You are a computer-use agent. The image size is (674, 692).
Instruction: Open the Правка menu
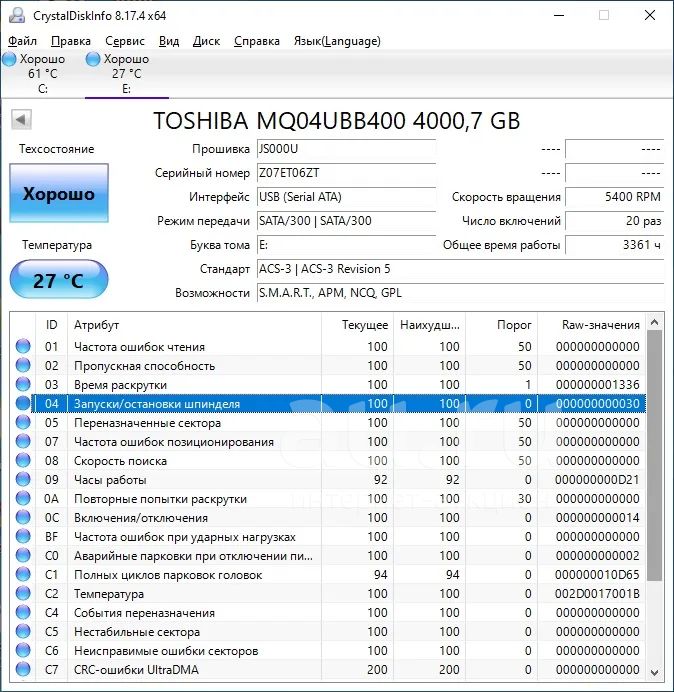(71, 41)
